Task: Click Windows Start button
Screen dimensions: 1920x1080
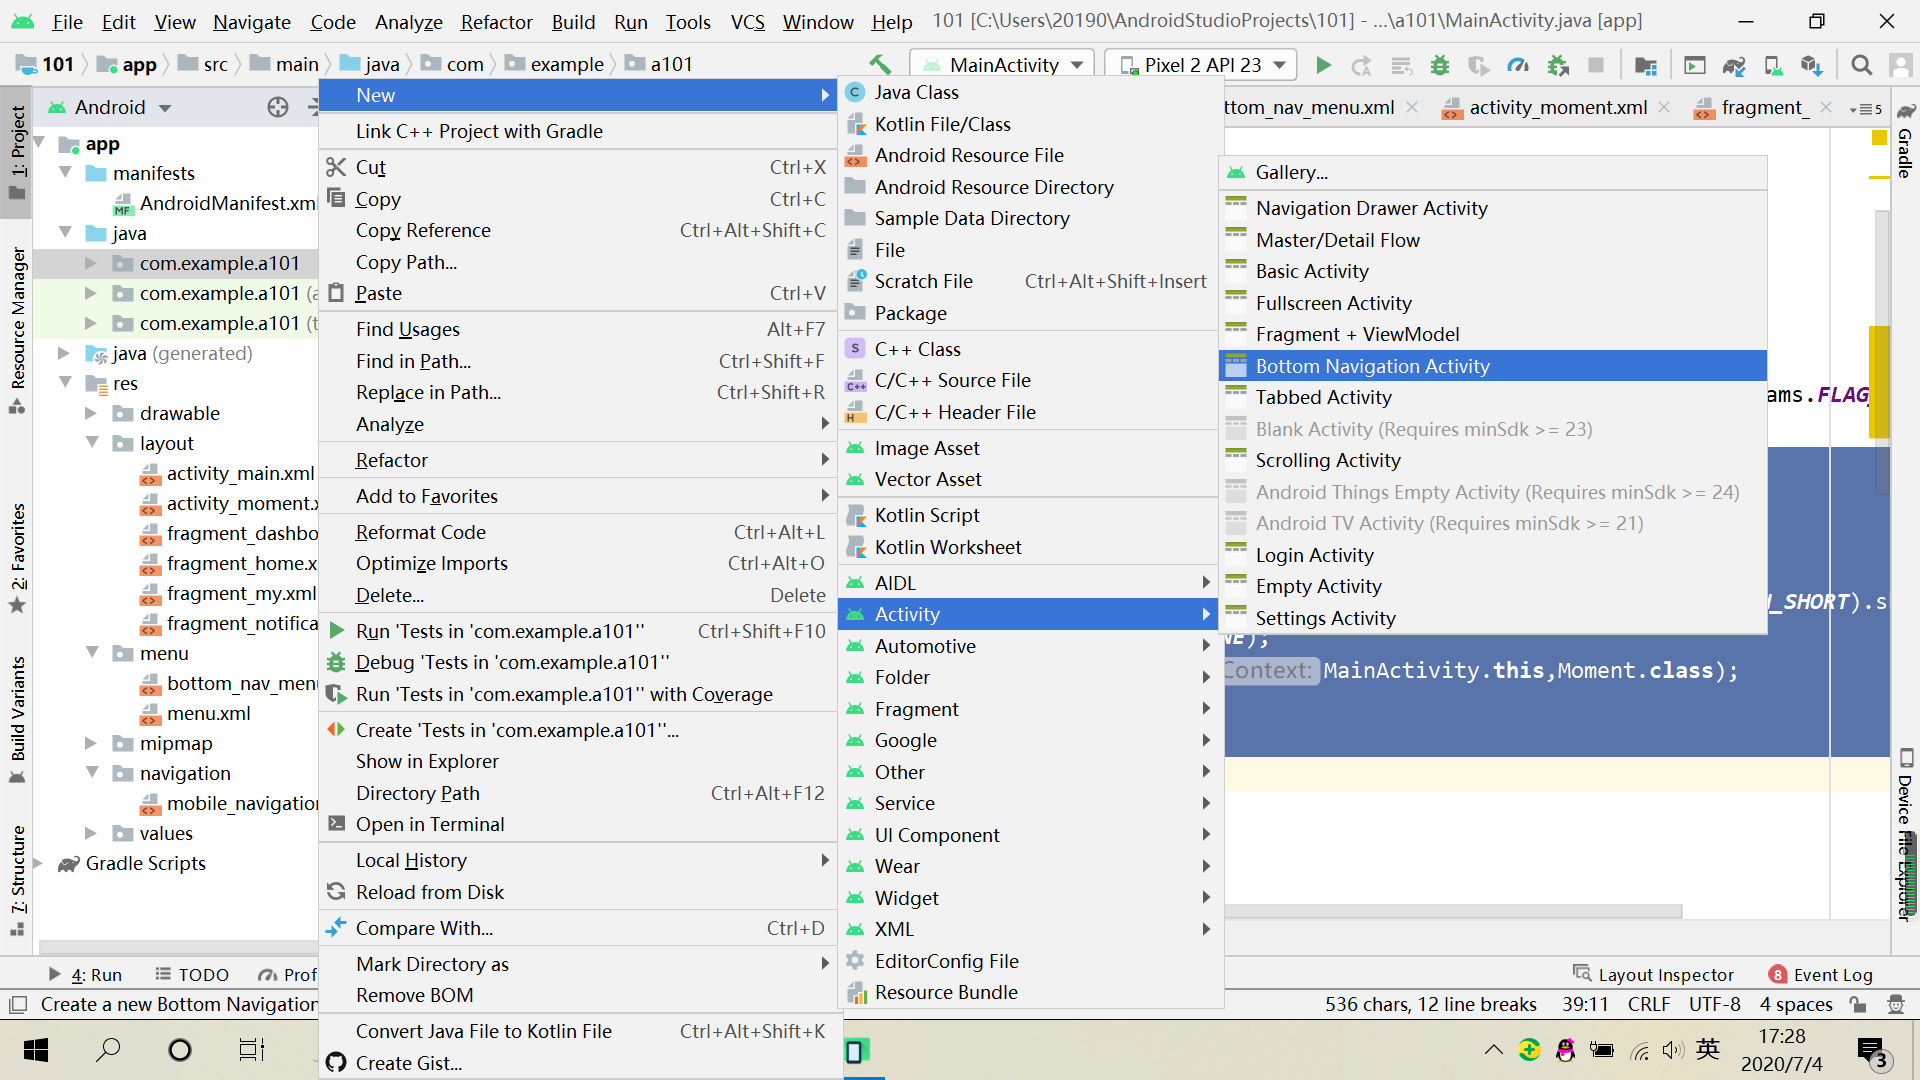Action: pos(36,1050)
